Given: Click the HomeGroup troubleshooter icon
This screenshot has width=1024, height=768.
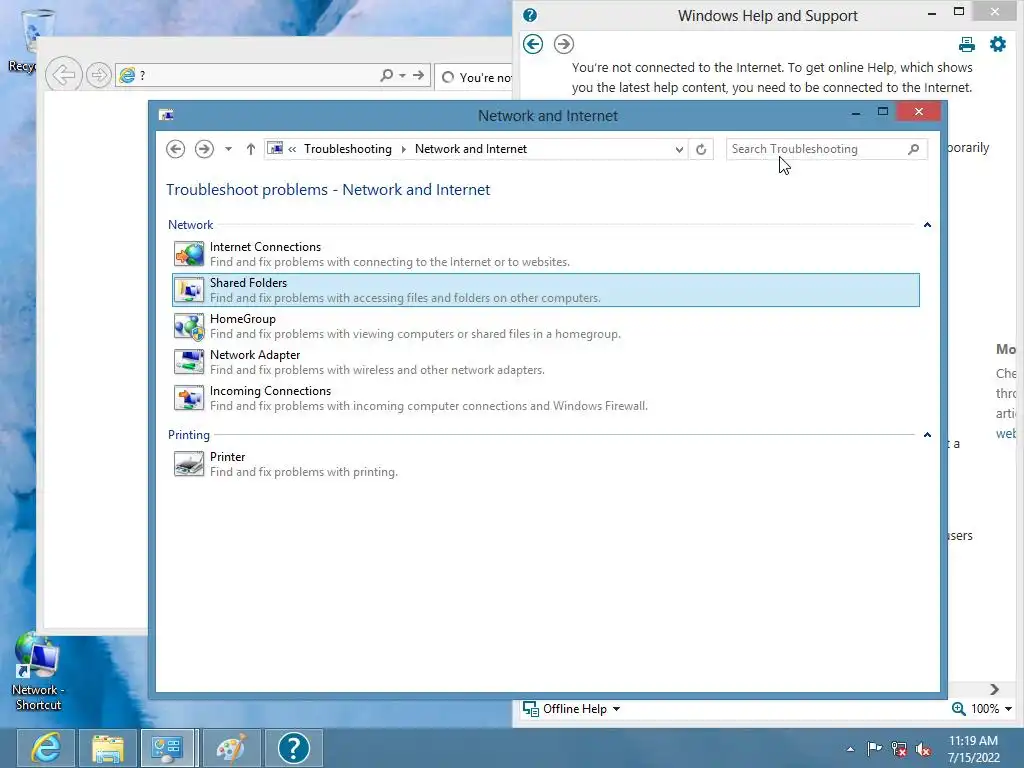Looking at the screenshot, I should point(189,326).
